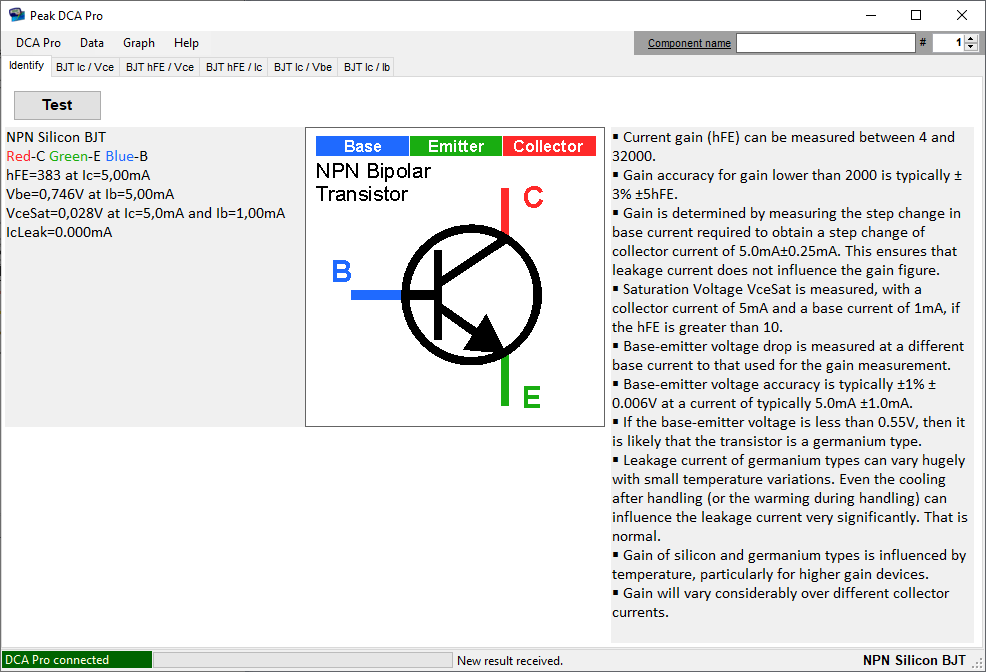Click 'Vbe=0,746V at Ib=5,00mA' line
This screenshot has width=986, height=672.
pyautogui.click(x=90, y=194)
